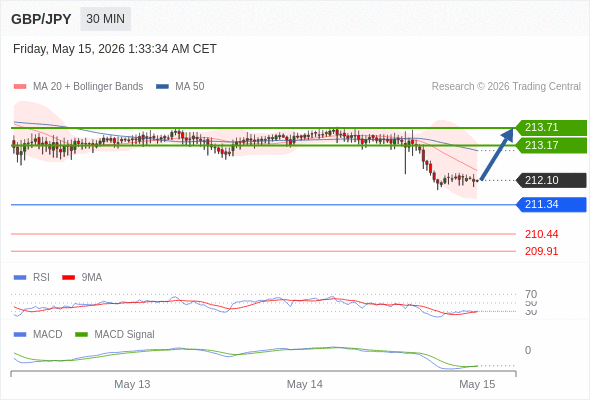590x400 pixels.
Task: Select the 211.34 blue pivot label
Action: coord(551,205)
